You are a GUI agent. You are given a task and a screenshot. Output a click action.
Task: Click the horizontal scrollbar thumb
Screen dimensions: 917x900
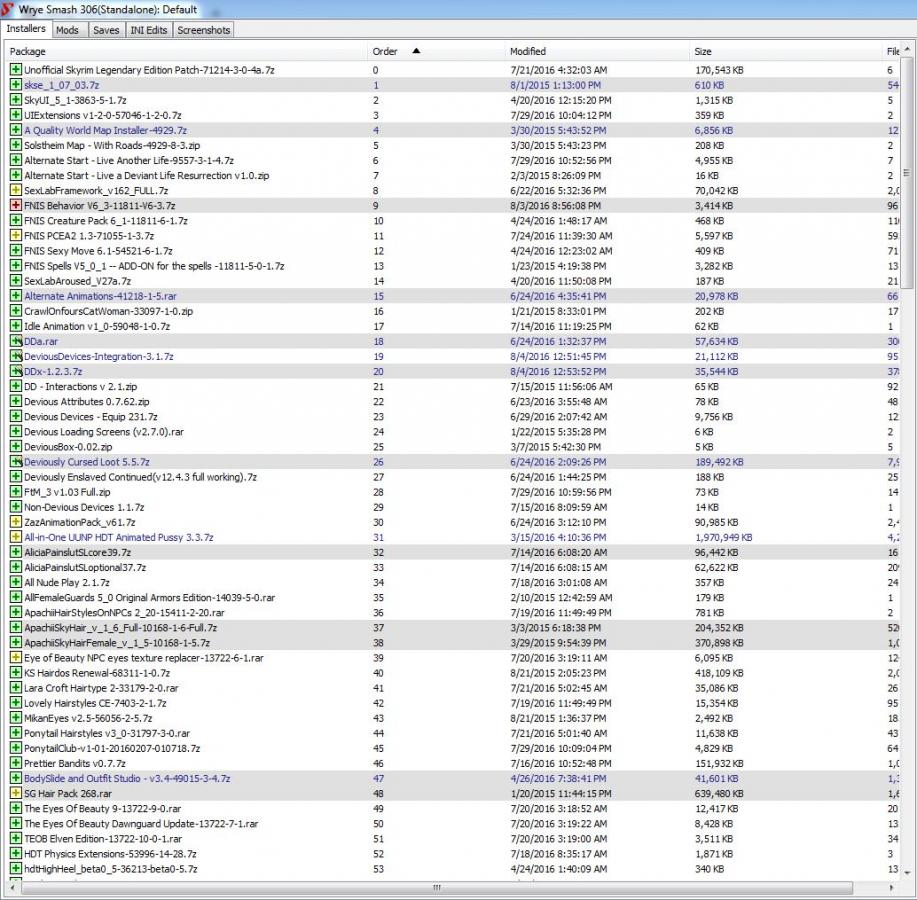coord(436,887)
